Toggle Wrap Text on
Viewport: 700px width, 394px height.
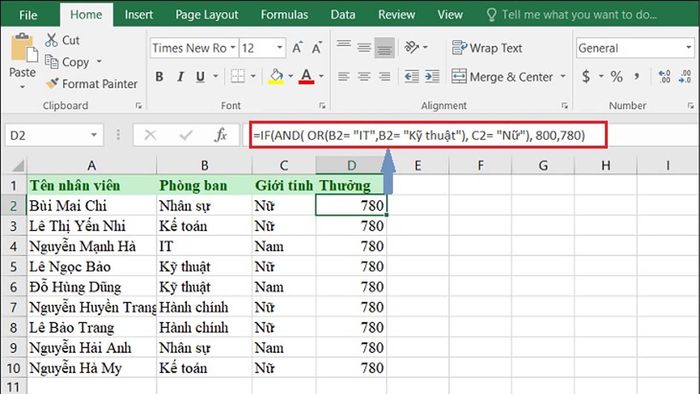point(487,48)
